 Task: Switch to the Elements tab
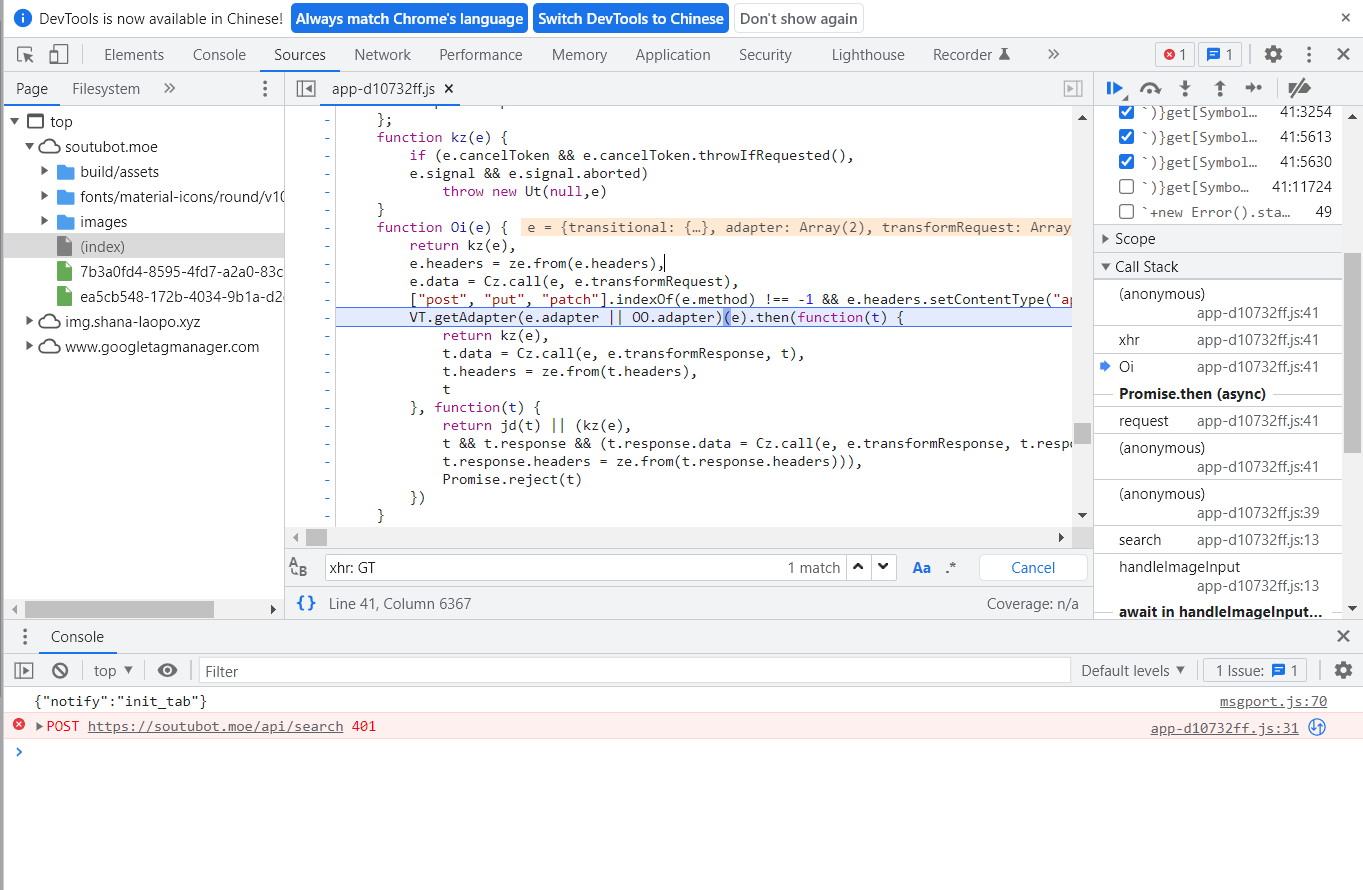click(134, 55)
